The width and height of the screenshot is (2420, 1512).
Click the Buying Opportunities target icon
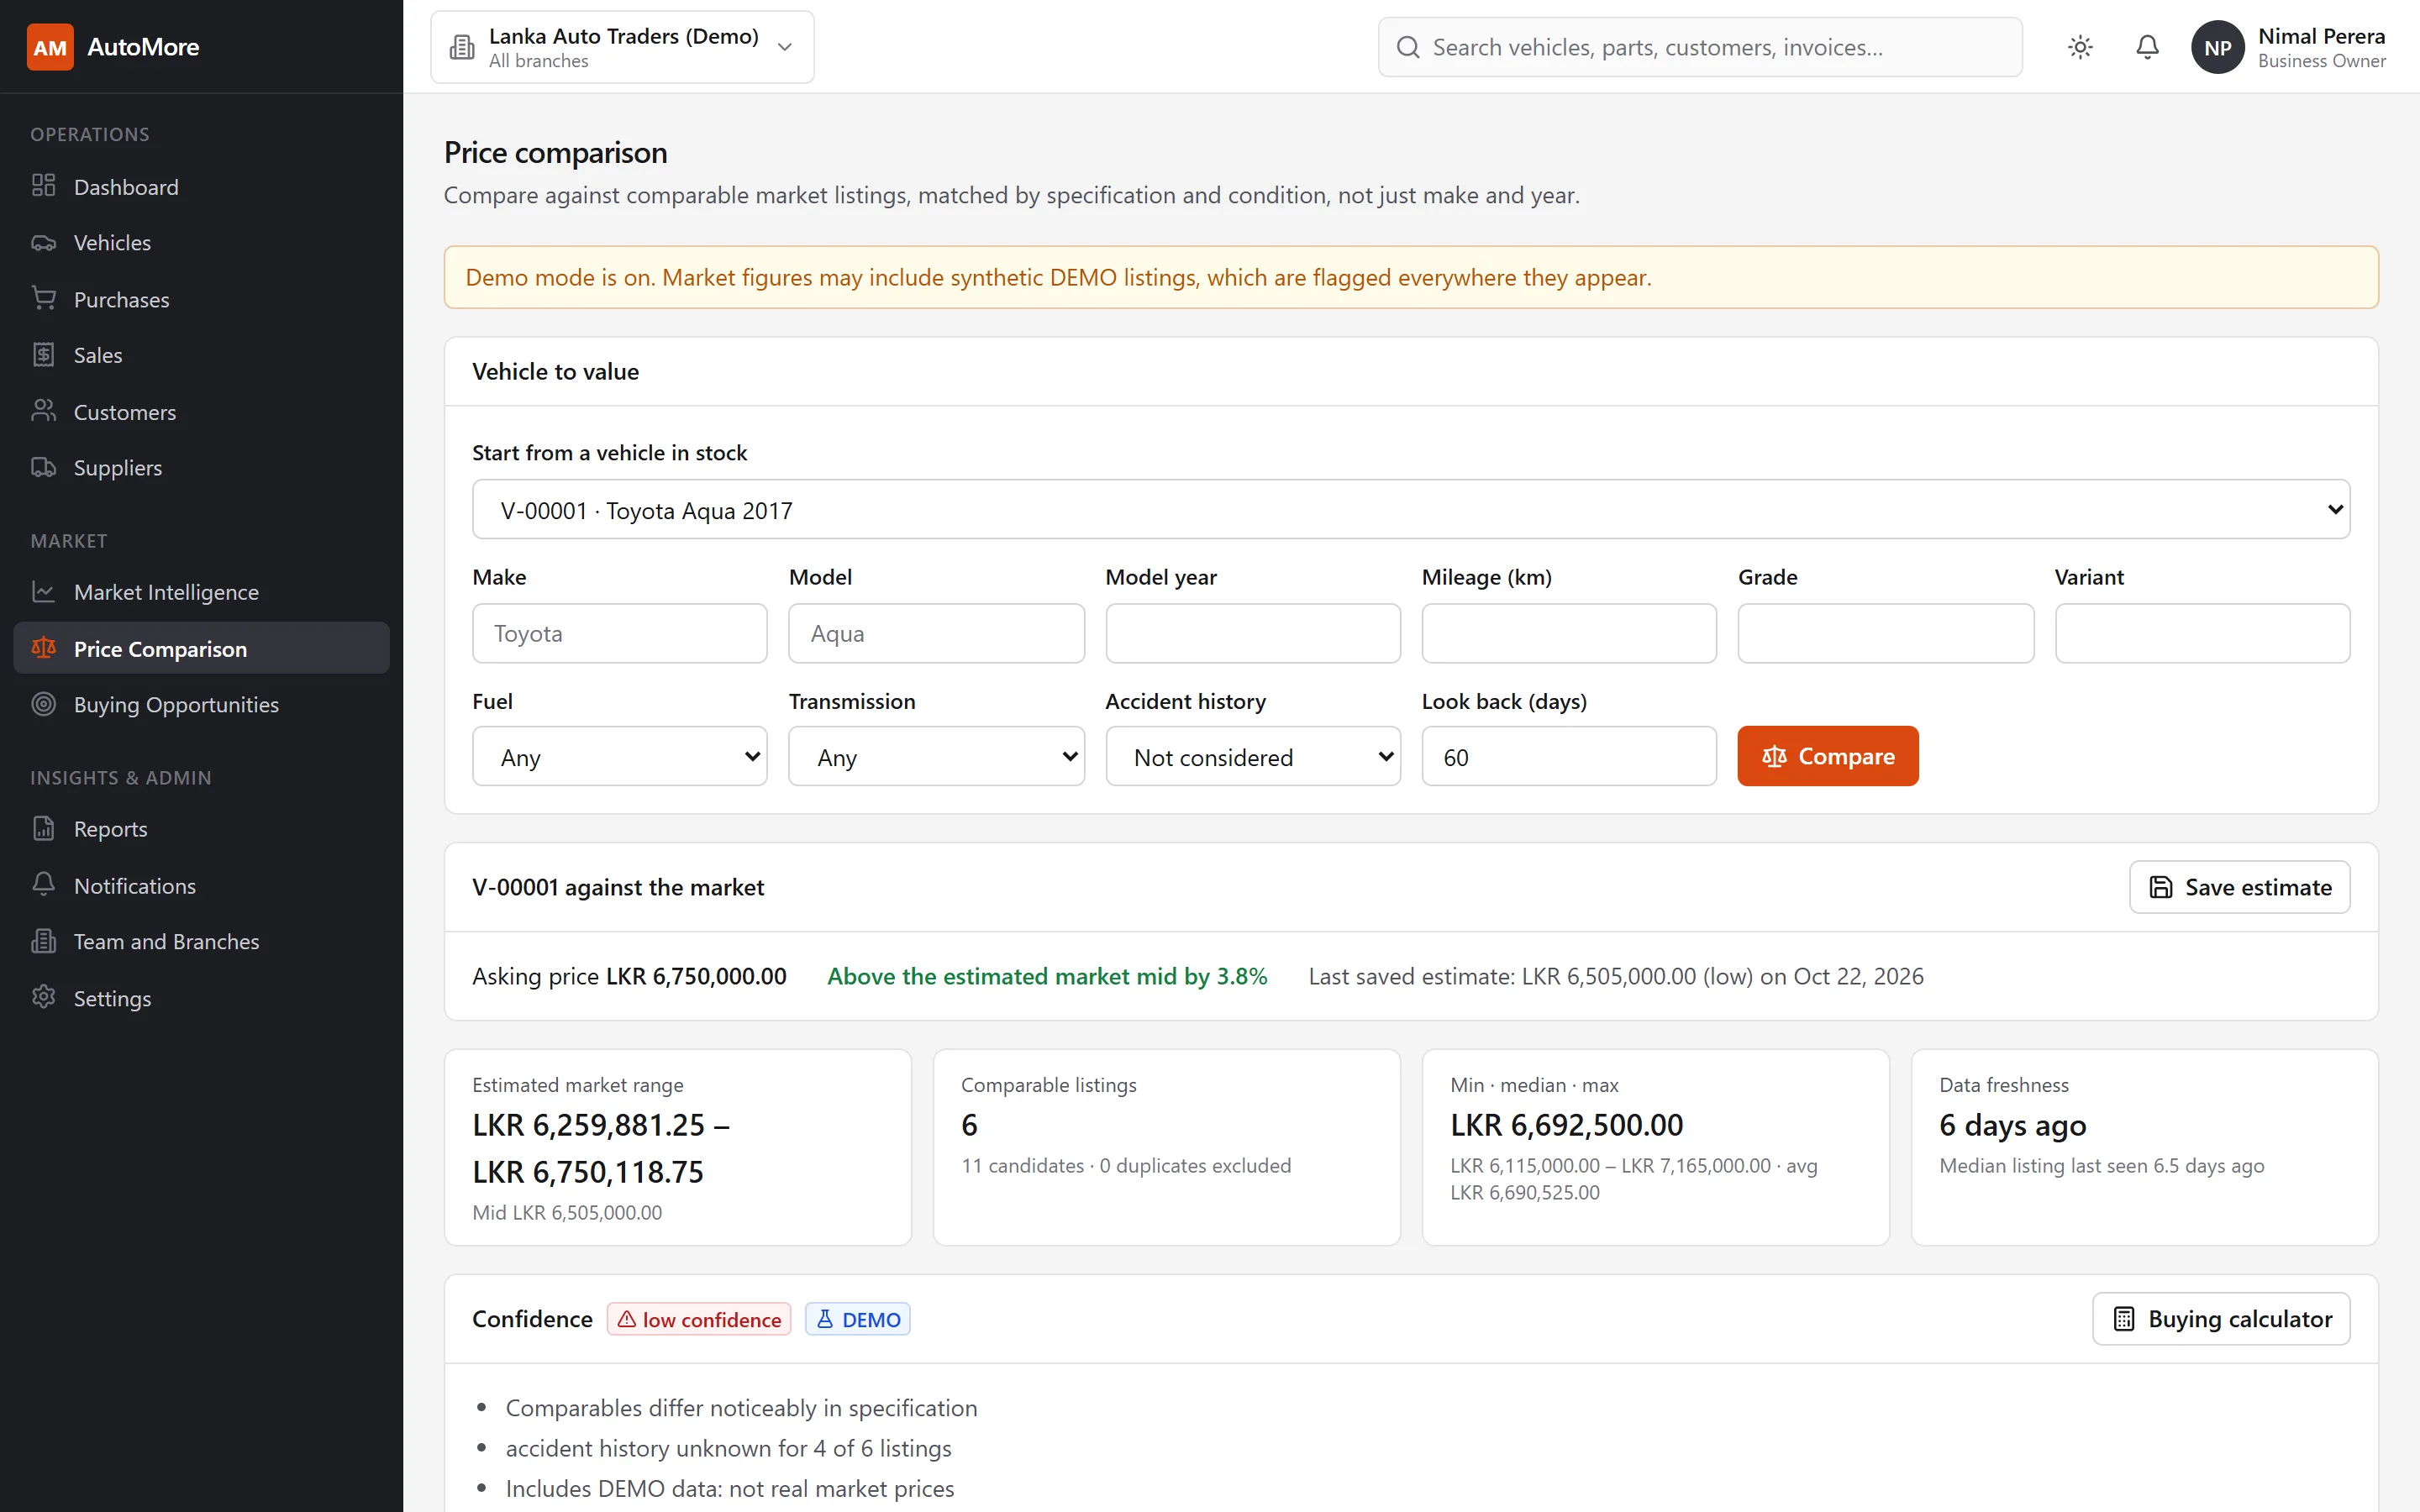point(43,704)
